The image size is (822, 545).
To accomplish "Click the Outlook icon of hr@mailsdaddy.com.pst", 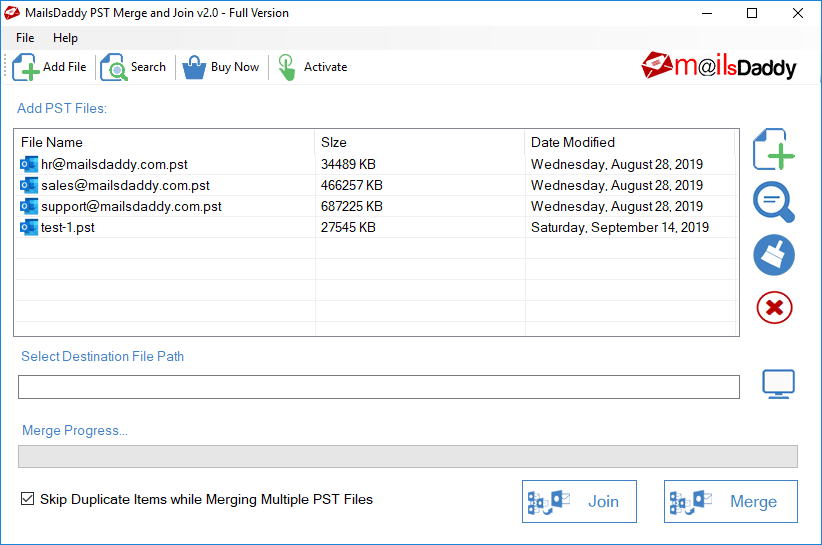I will click(x=29, y=165).
